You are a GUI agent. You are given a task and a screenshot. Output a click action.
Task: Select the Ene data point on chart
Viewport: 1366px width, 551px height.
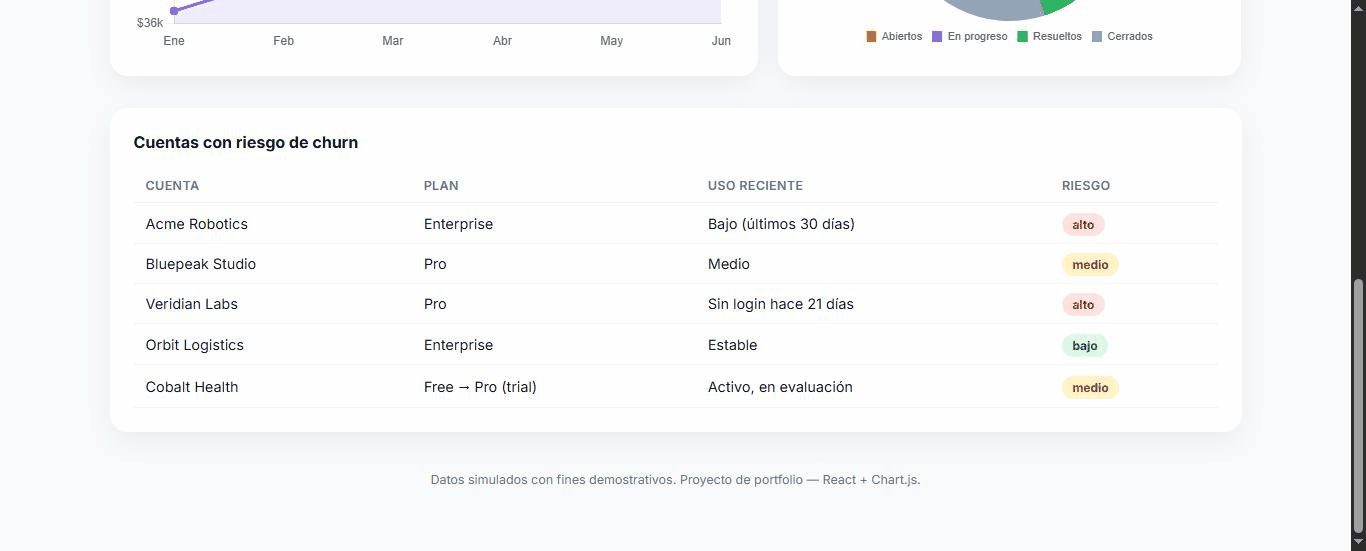(x=174, y=11)
